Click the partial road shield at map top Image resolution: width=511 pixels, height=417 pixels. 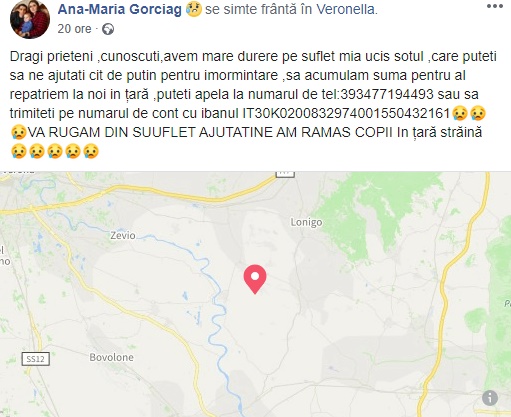coord(285,174)
